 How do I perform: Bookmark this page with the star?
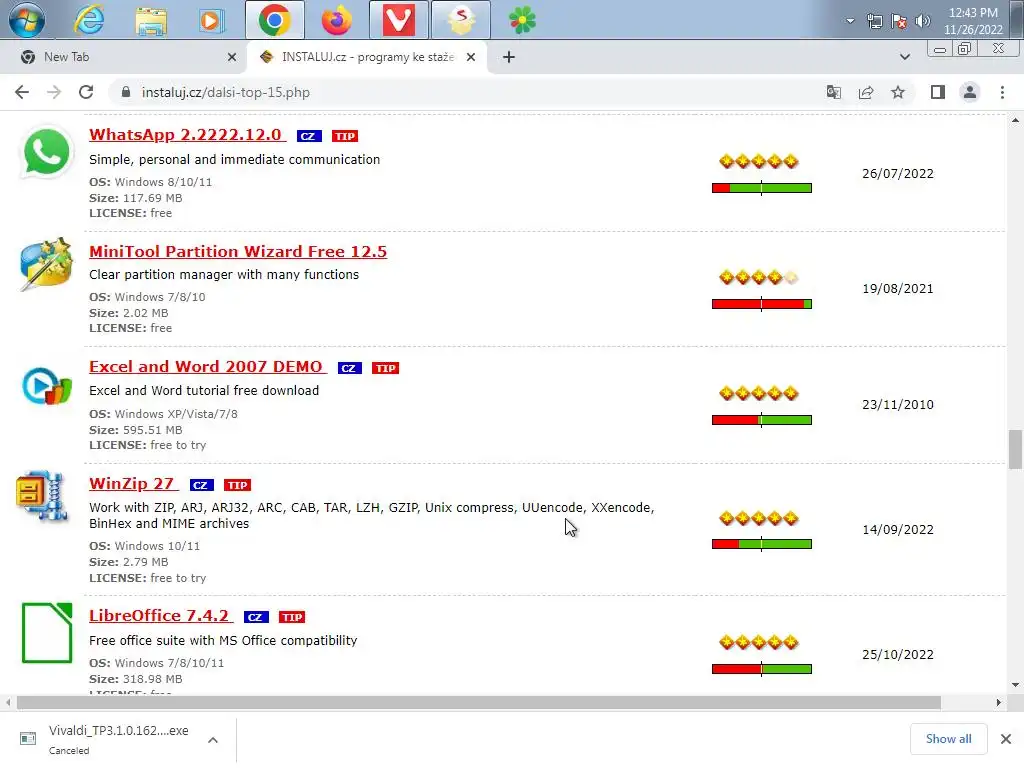click(898, 92)
